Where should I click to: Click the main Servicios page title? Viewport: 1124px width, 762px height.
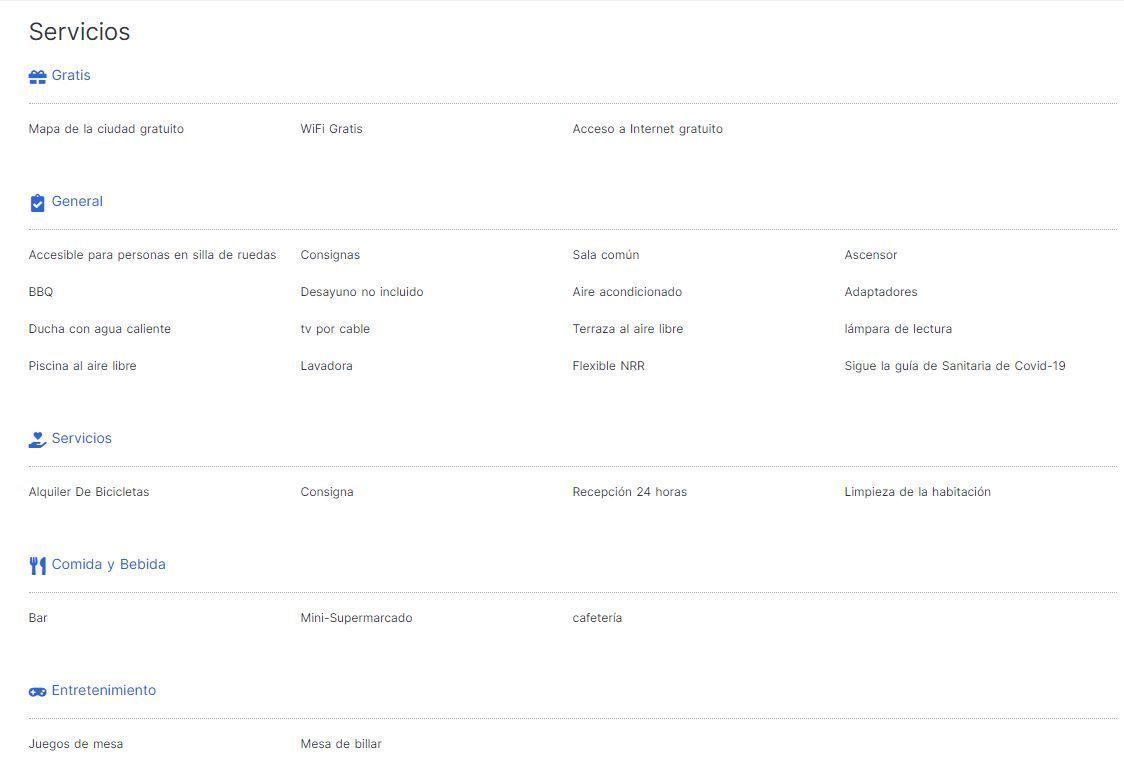point(80,32)
